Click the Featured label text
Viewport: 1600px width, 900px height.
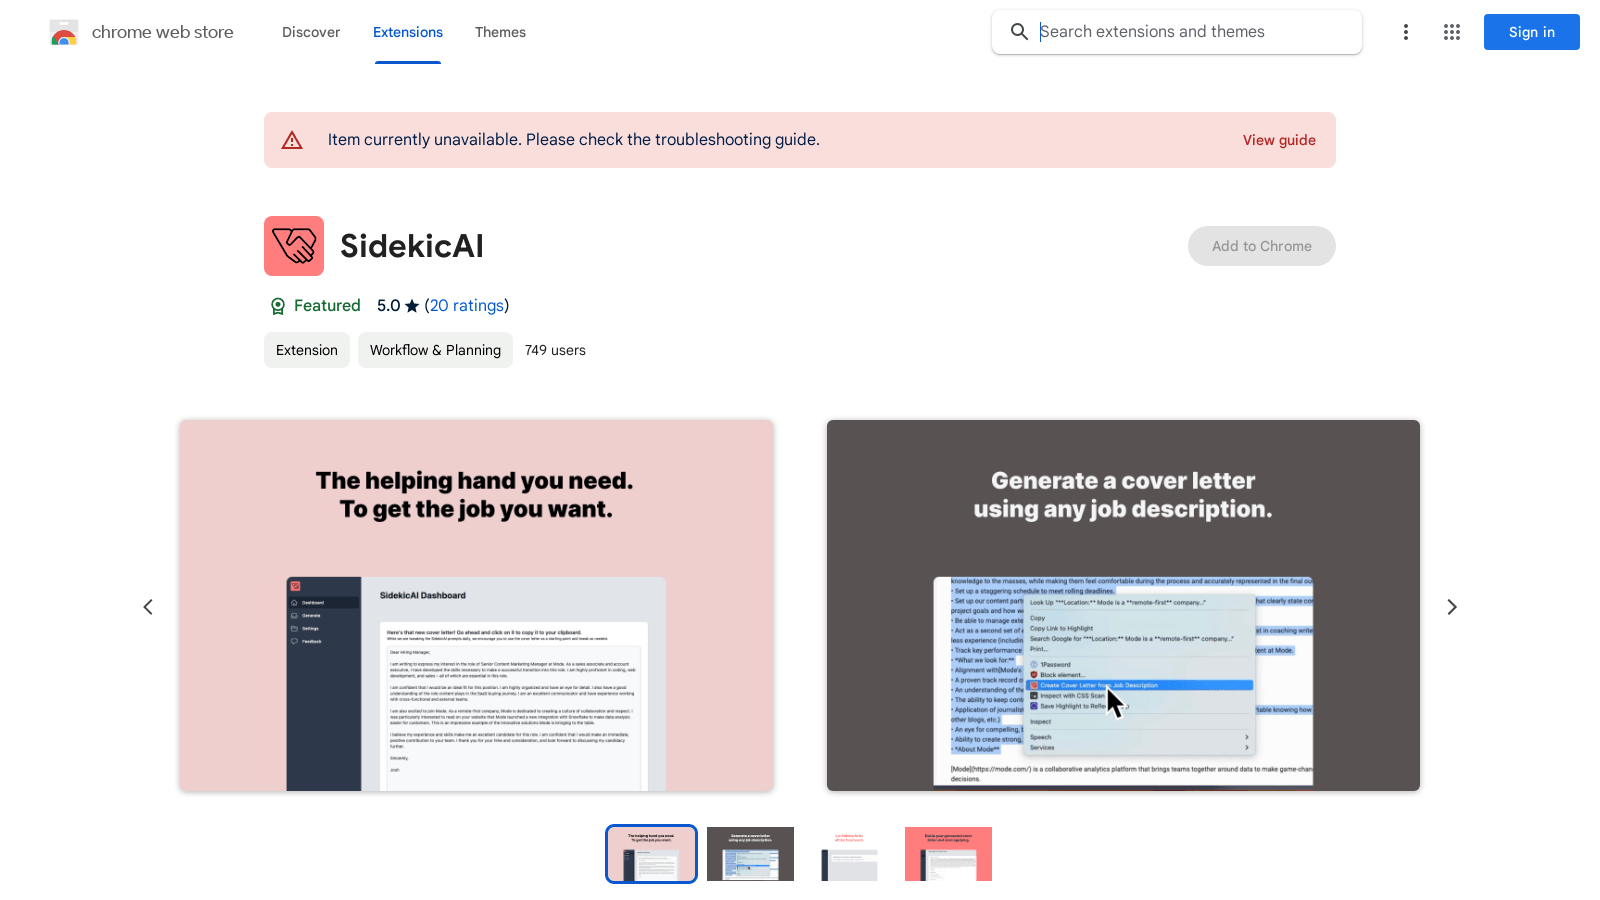click(x=327, y=306)
